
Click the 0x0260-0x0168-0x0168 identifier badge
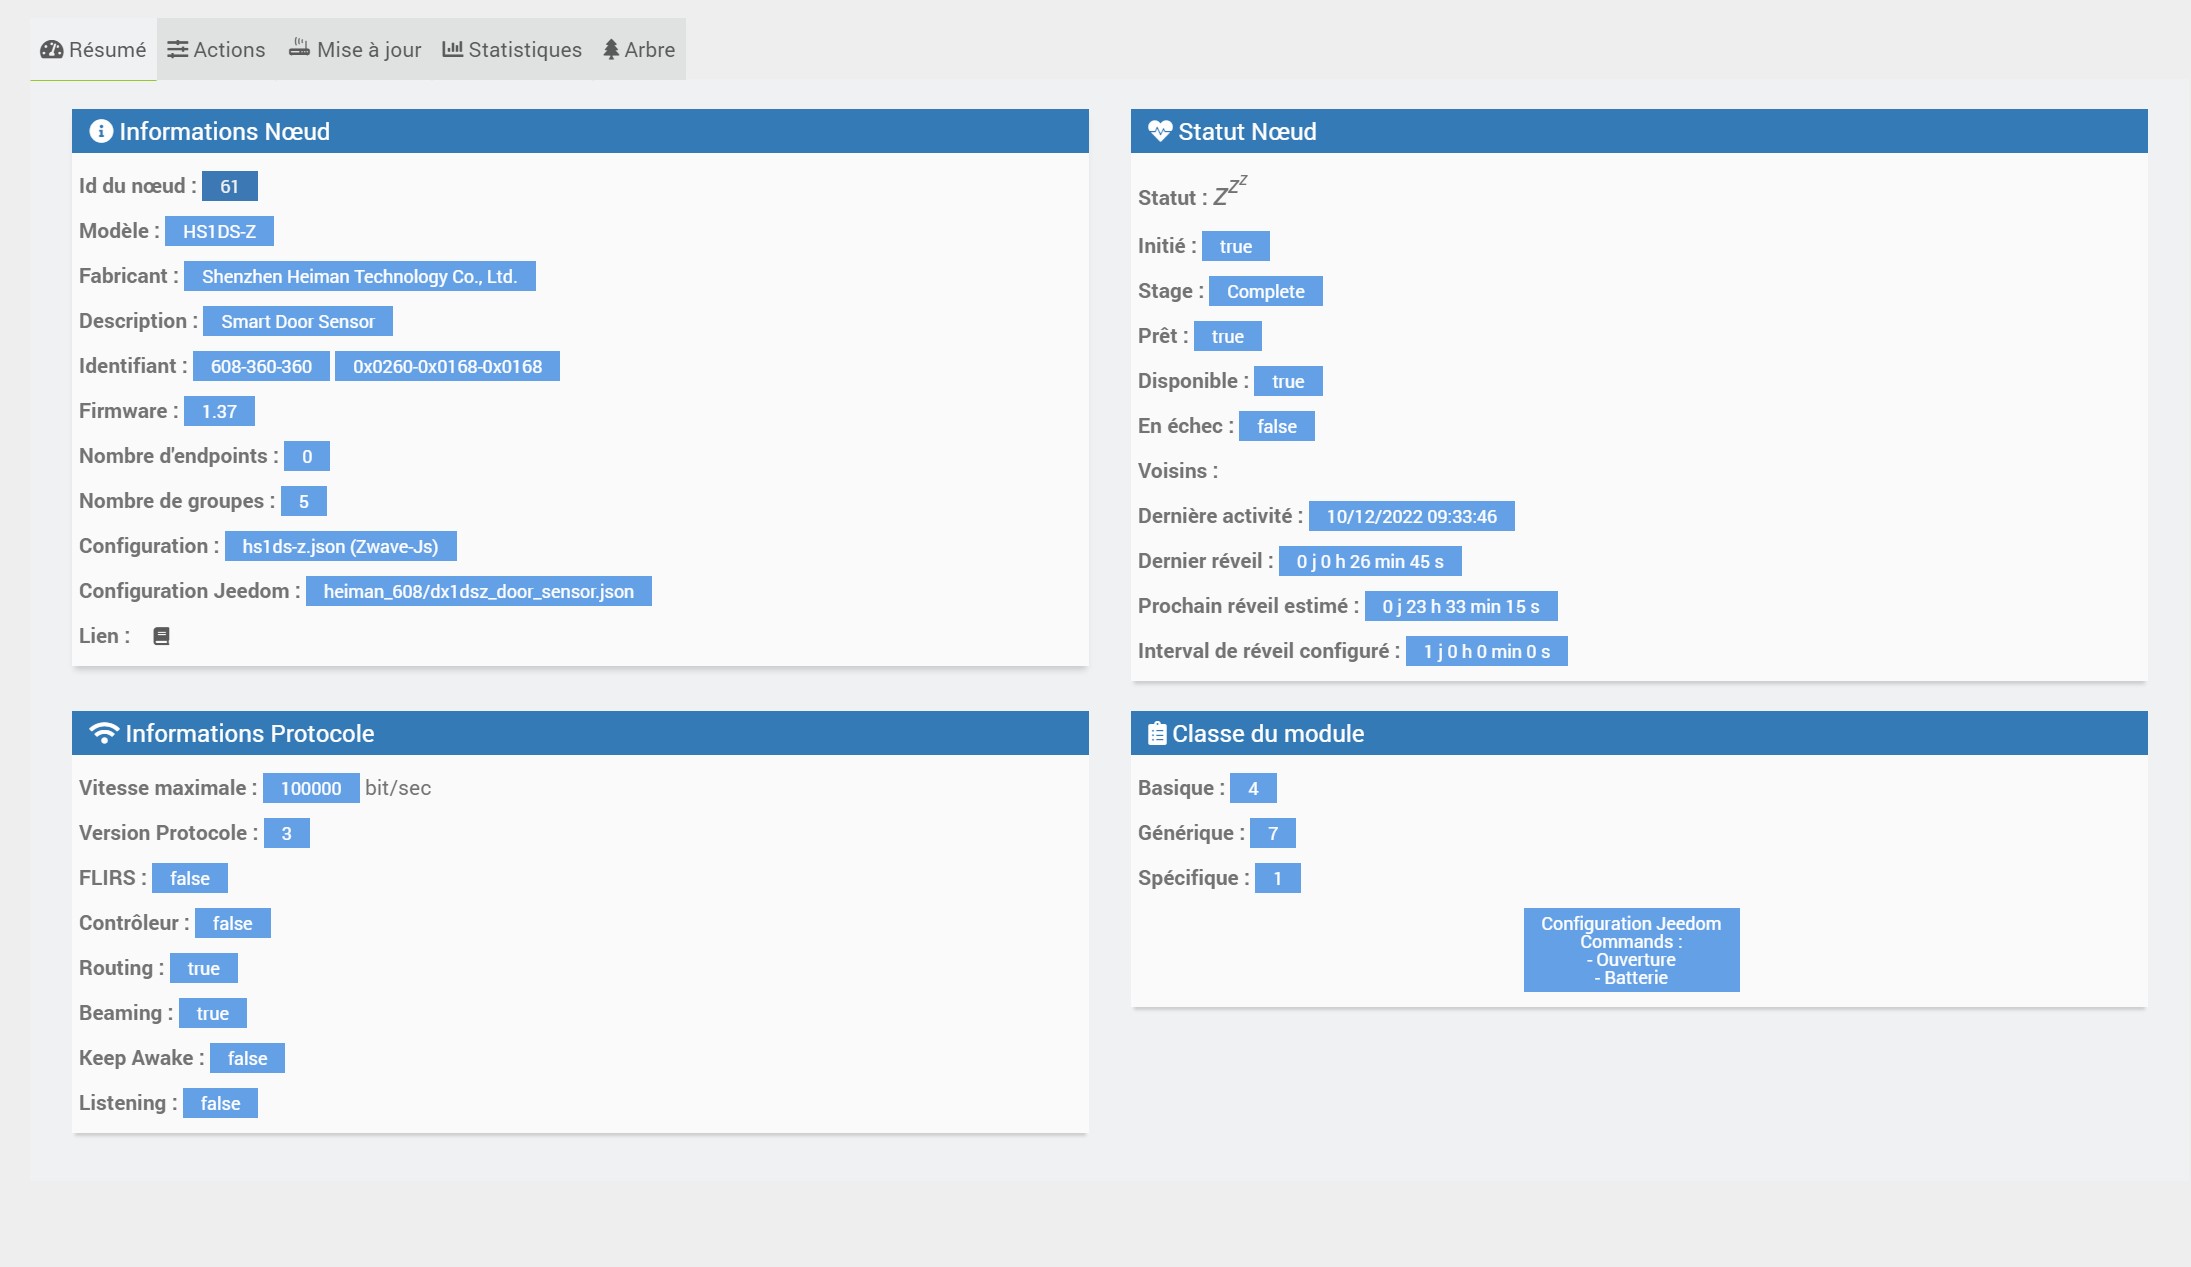[447, 366]
